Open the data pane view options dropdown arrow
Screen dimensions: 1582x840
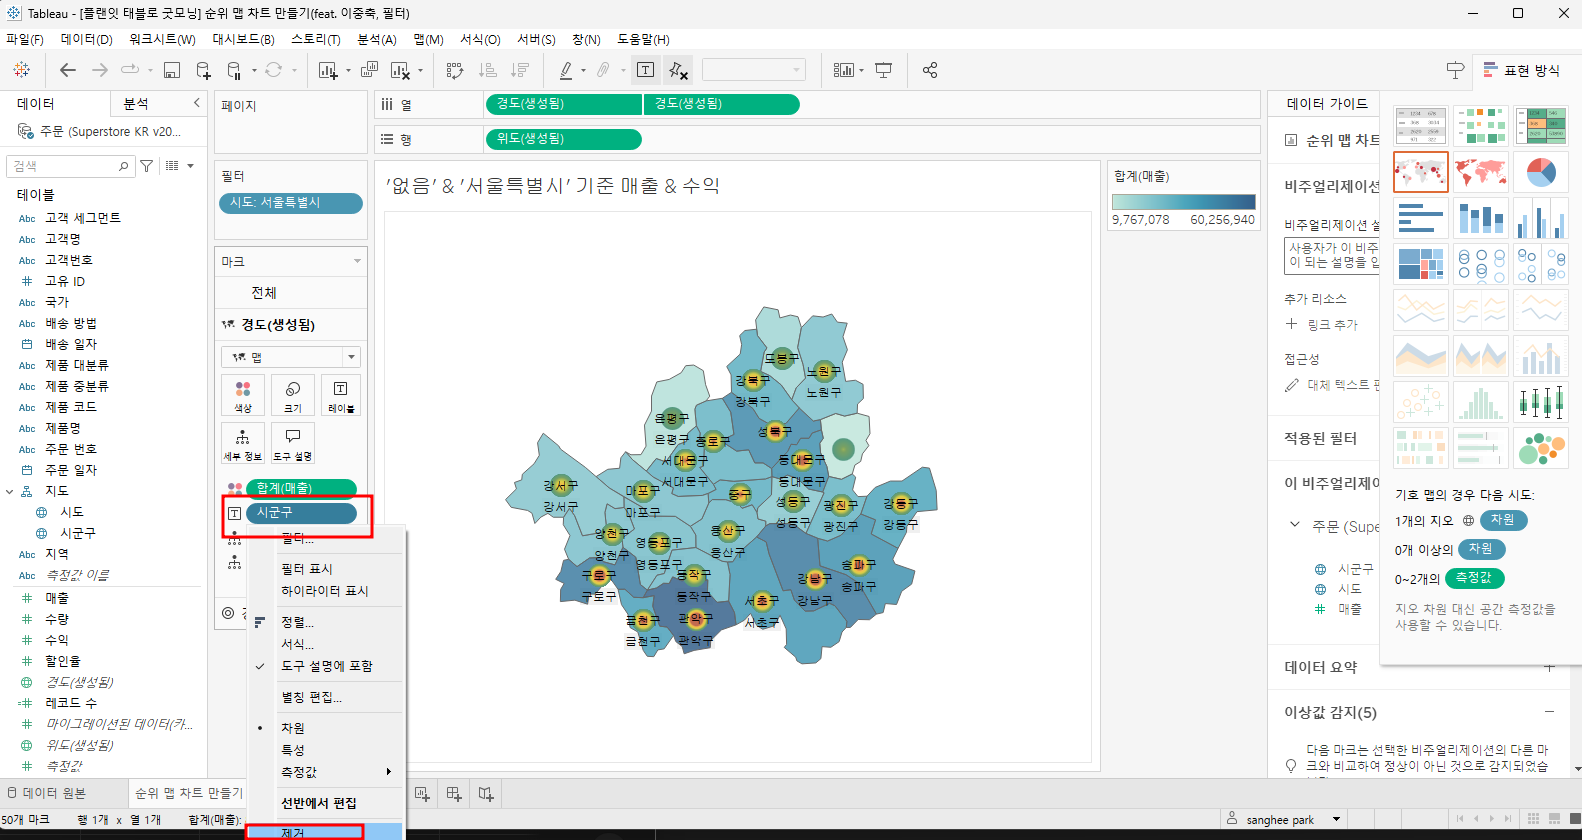pyautogui.click(x=190, y=166)
